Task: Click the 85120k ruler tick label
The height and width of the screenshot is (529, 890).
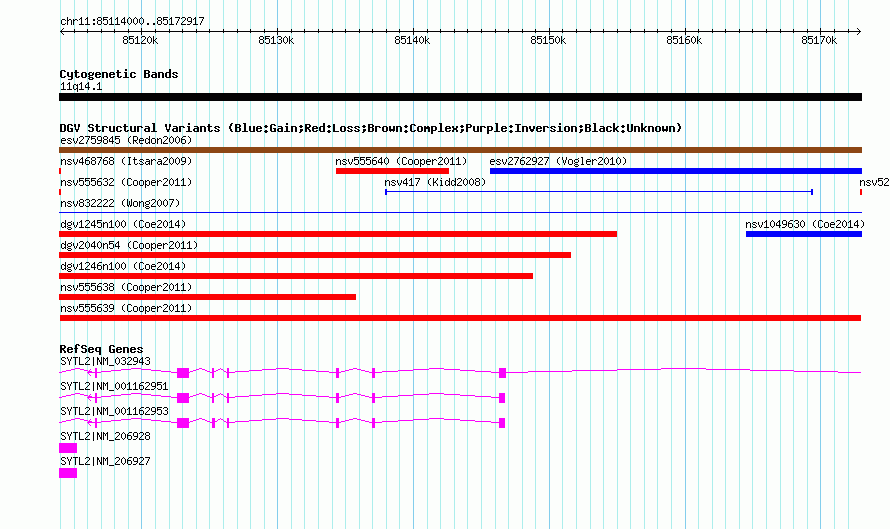Action: click(x=140, y=40)
